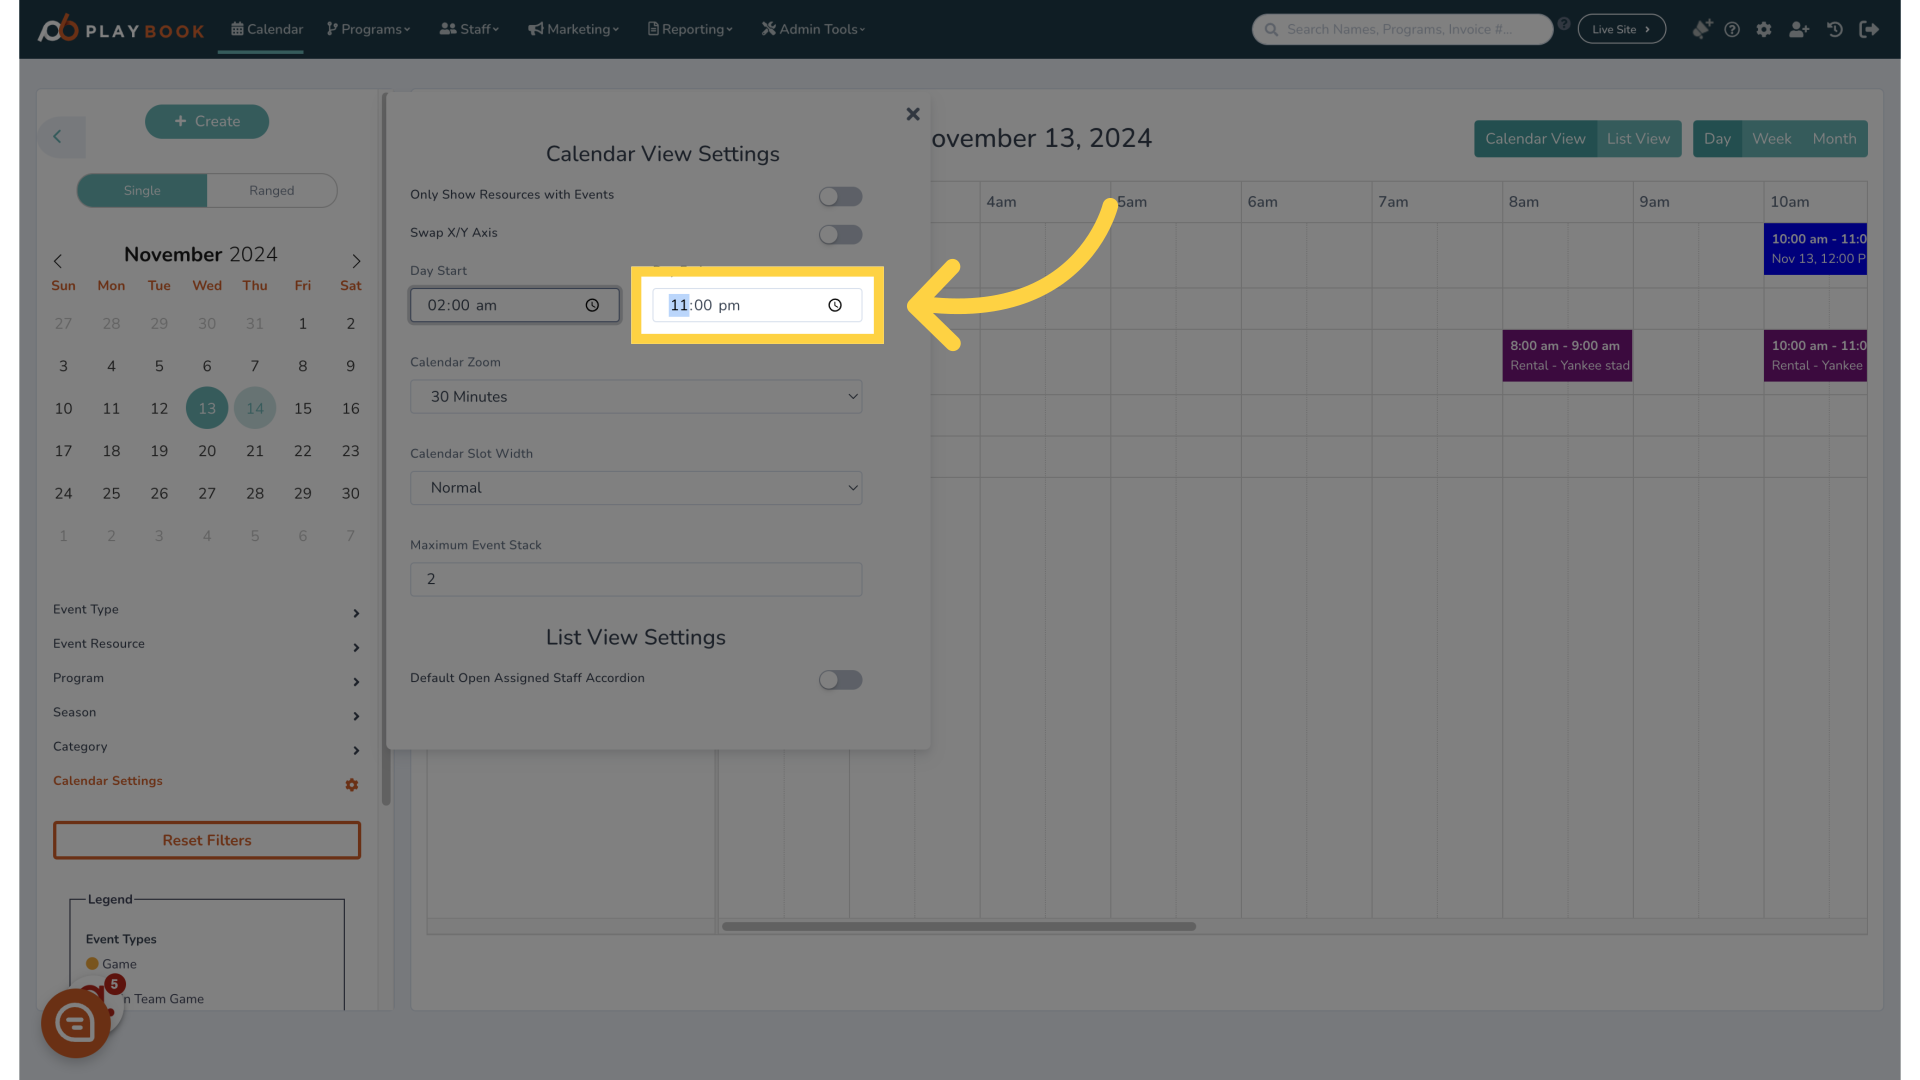Switch to Month calendar view
1920x1080 pixels.
(x=1834, y=137)
